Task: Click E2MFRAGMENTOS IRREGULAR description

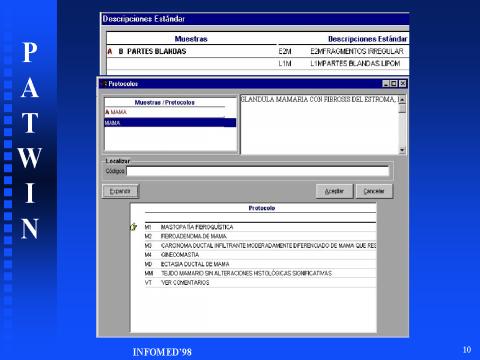Action: [x=357, y=51]
